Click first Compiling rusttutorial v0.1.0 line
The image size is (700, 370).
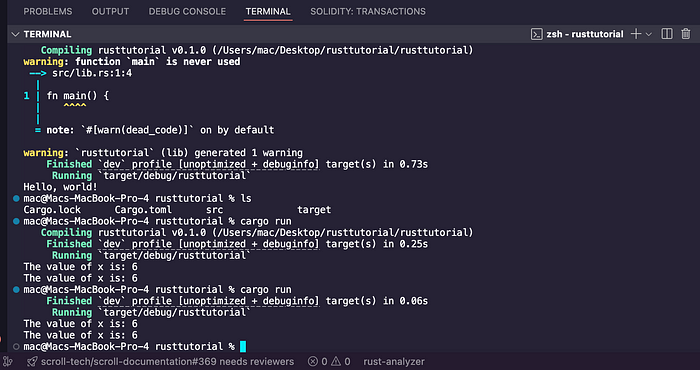(x=257, y=50)
